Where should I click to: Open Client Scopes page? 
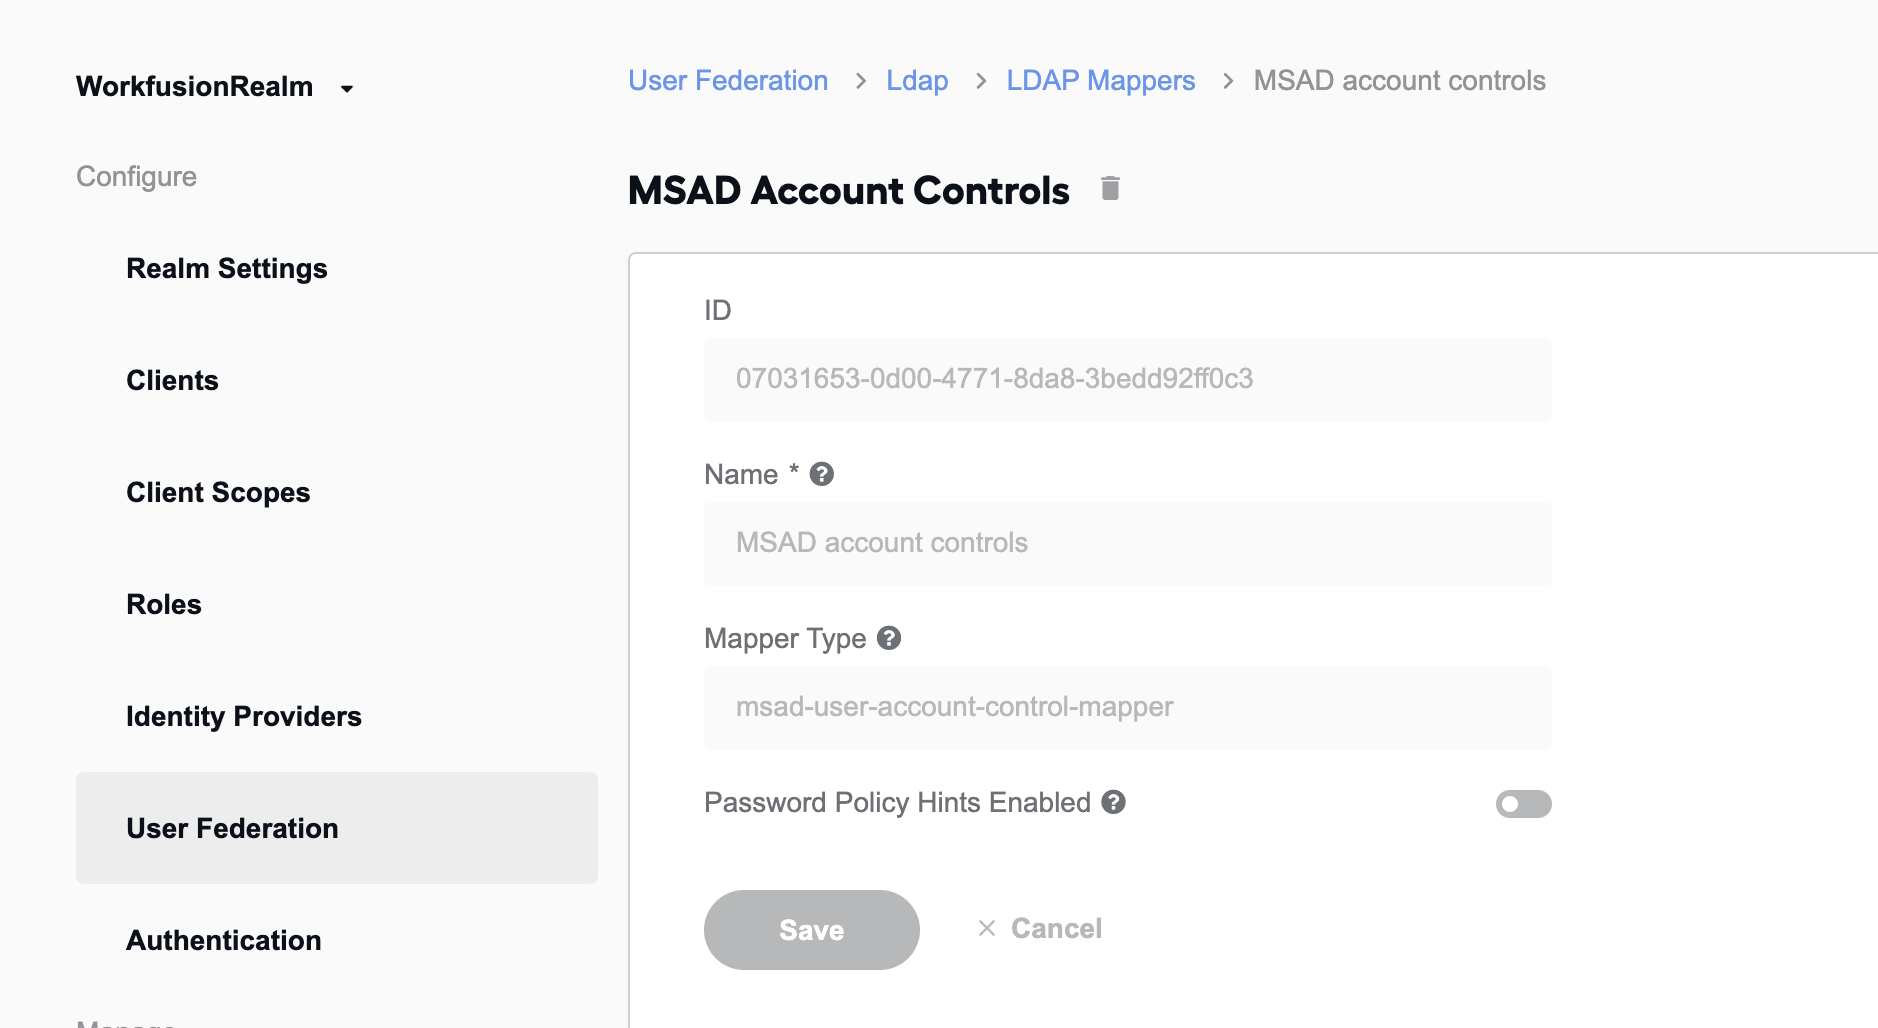(218, 492)
